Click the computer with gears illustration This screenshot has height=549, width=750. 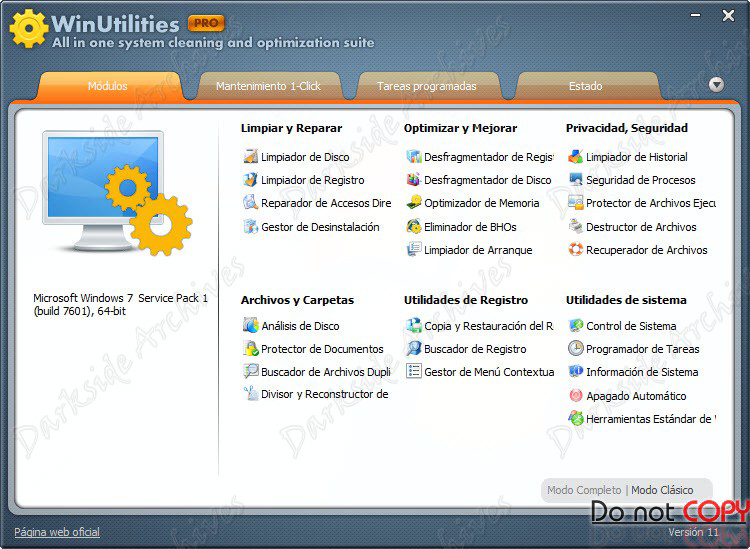tap(117, 193)
